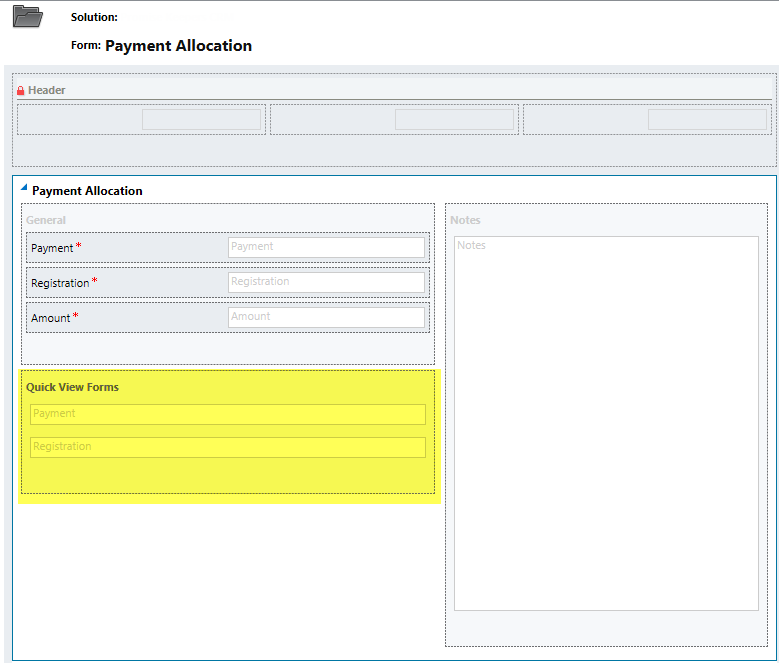Select the Registration input in General section
This screenshot has height=663, width=779.
326,282
